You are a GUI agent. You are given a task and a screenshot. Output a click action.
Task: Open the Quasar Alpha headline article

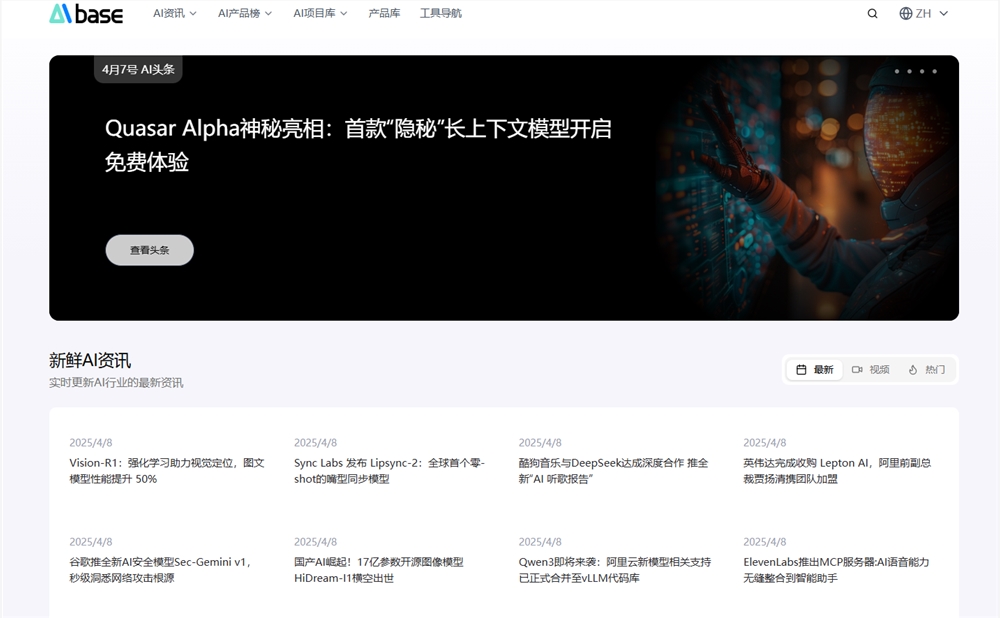[x=360, y=145]
